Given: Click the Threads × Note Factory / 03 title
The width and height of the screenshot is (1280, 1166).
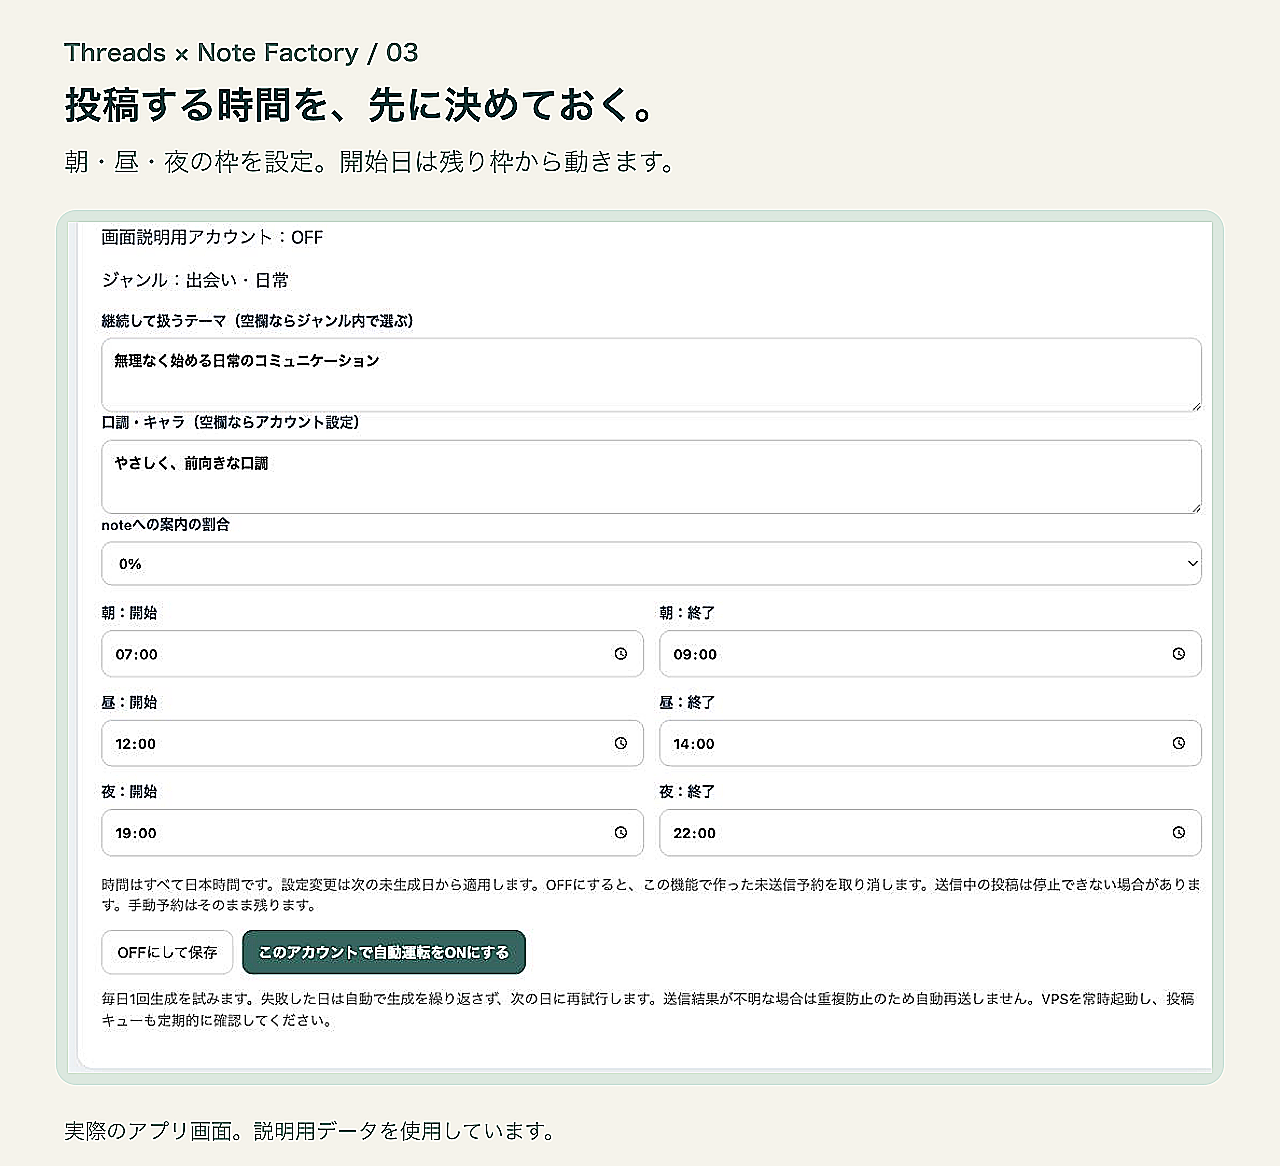Looking at the screenshot, I should tap(241, 52).
